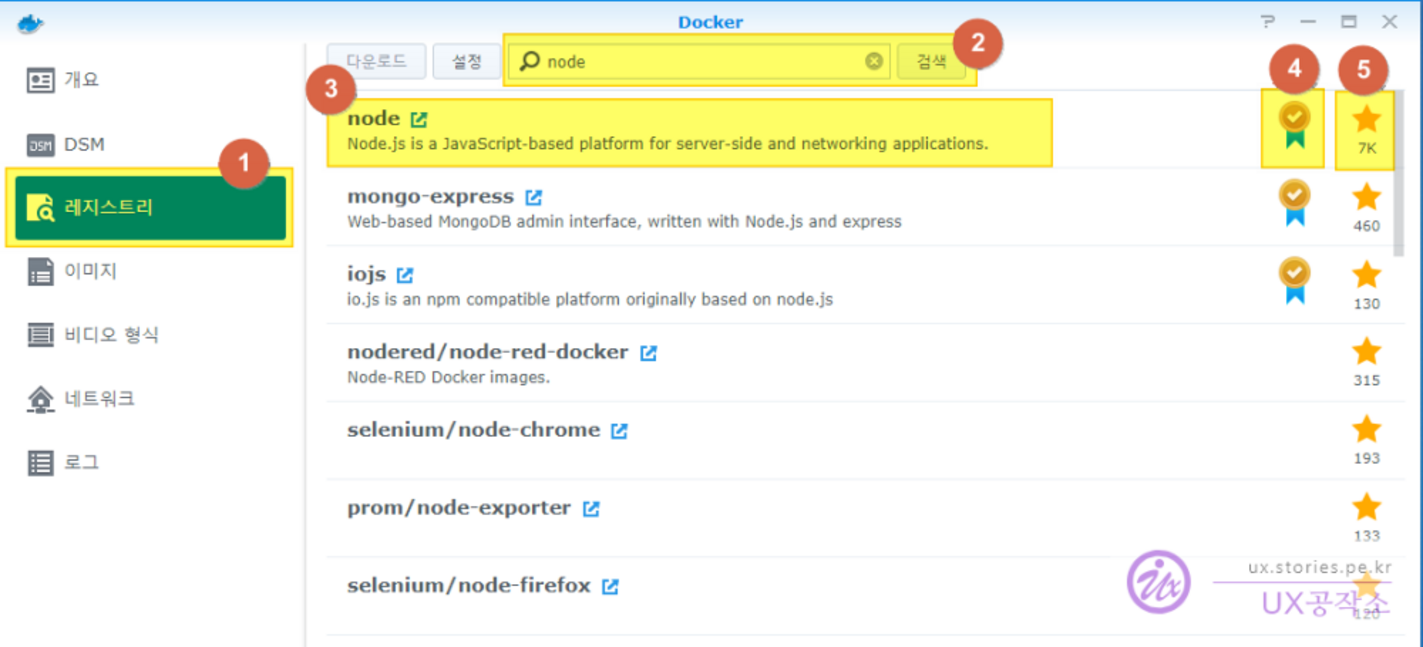Open selenium/node-chrome external link icon
The width and height of the screenshot is (1423, 647).
[620, 431]
